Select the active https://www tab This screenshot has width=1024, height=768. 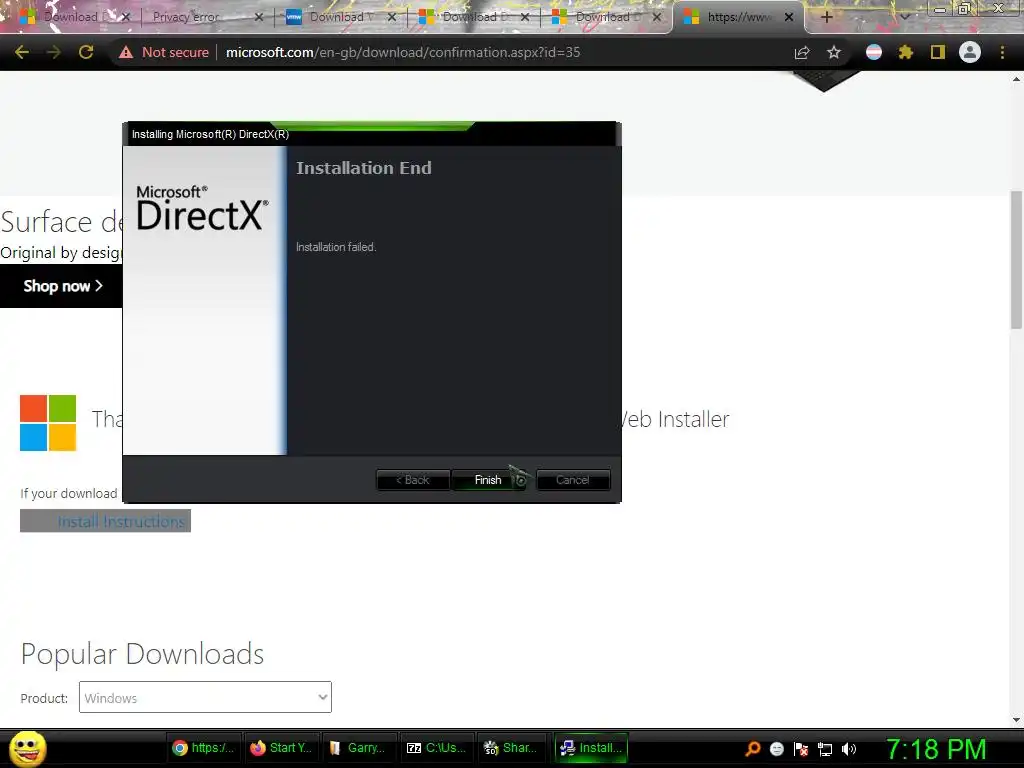738,17
